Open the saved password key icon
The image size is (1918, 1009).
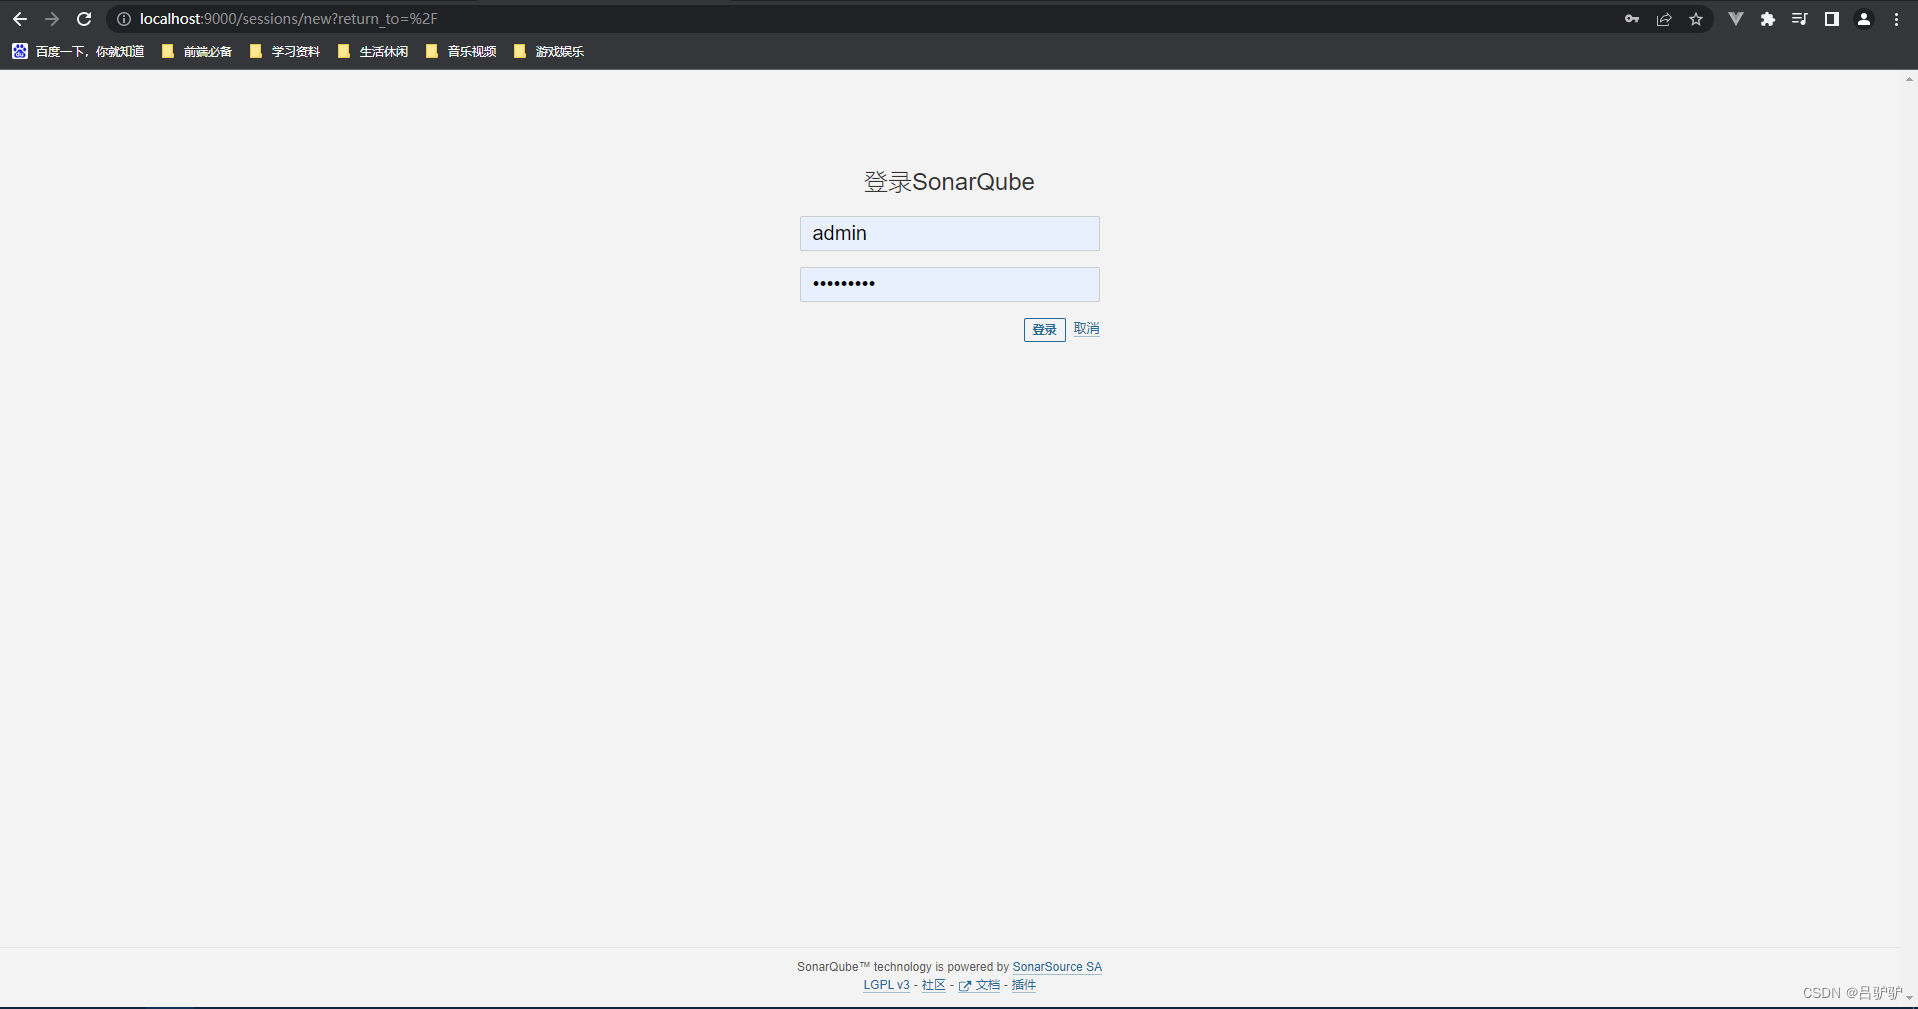click(x=1632, y=19)
